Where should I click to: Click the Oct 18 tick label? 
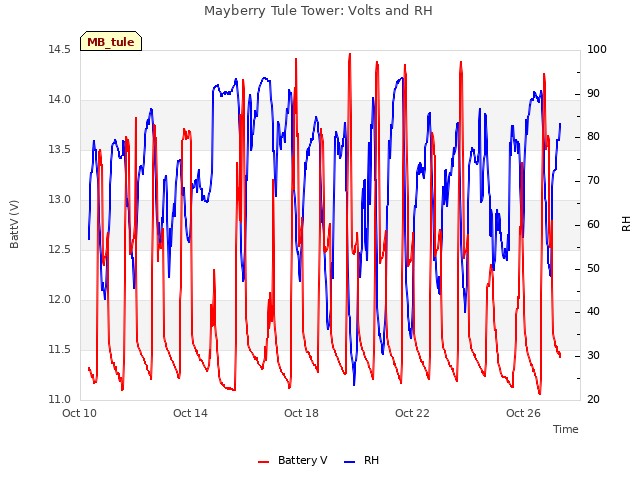(301, 413)
